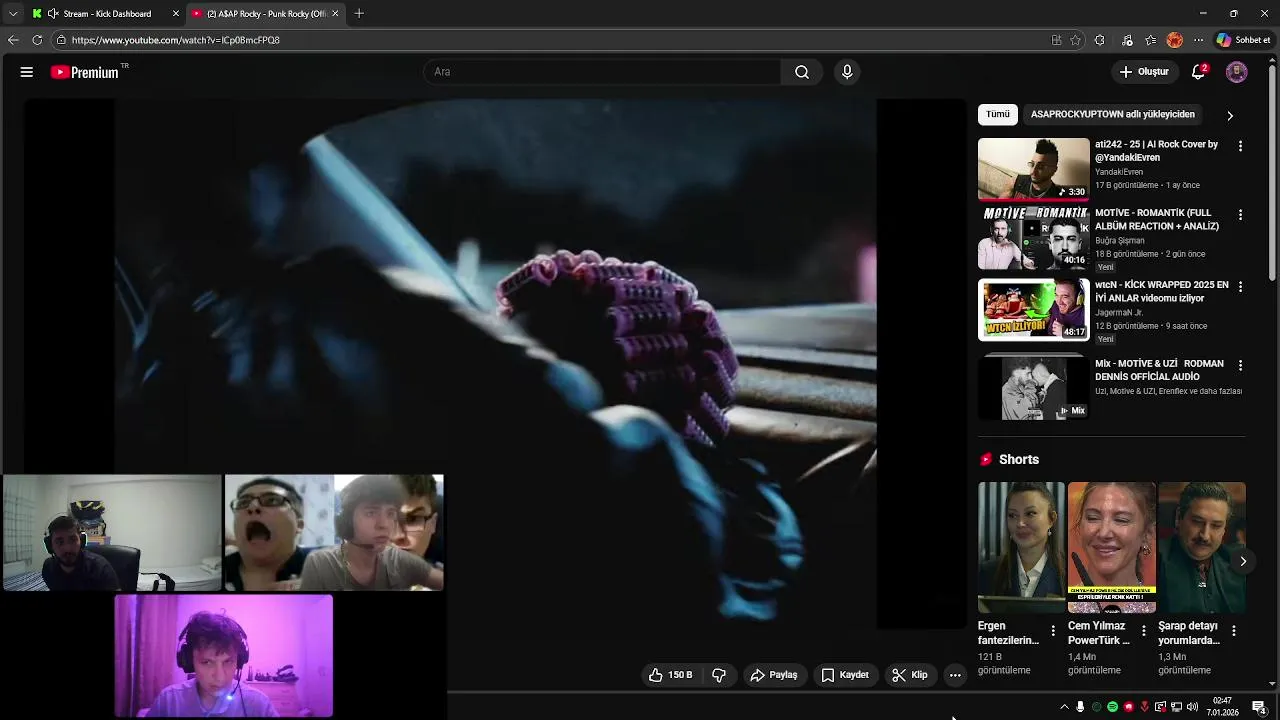Viewport: 1280px width, 720px height.
Task: Close the Kick Dashboard tab
Action: click(x=176, y=14)
